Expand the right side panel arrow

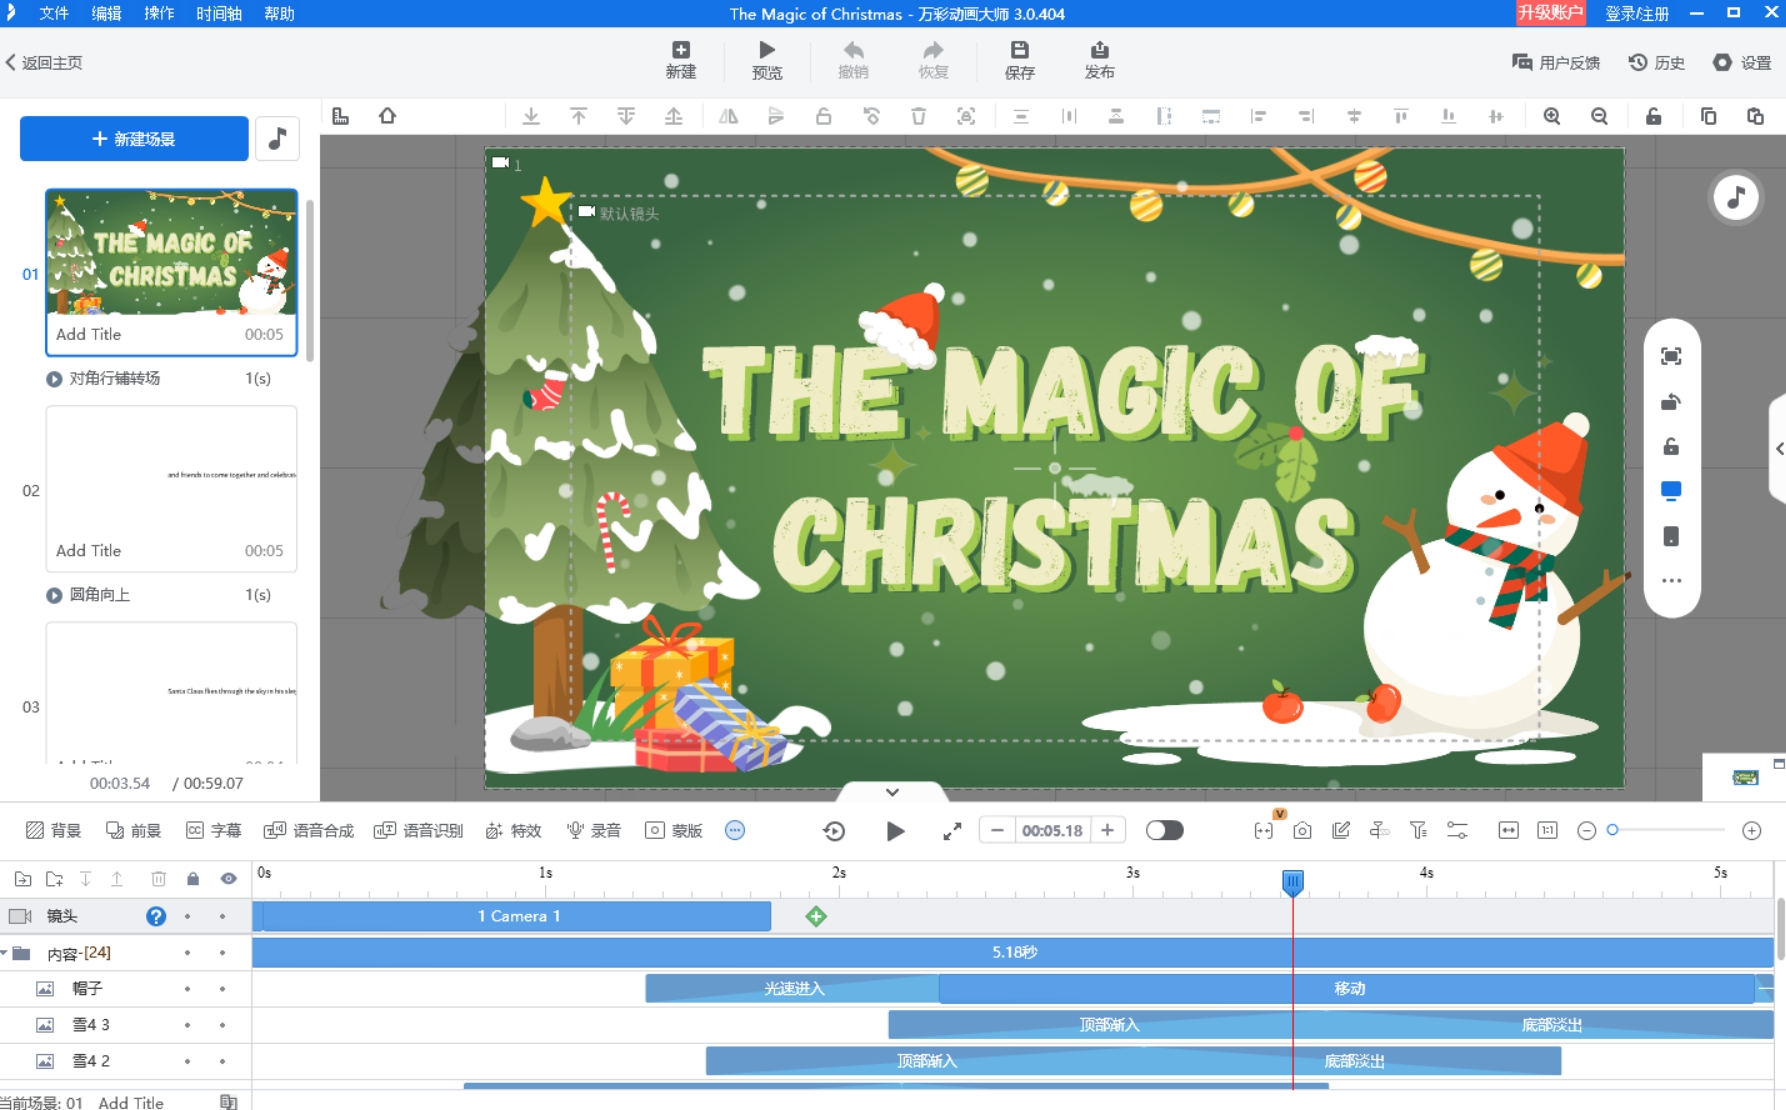pos(1779,449)
